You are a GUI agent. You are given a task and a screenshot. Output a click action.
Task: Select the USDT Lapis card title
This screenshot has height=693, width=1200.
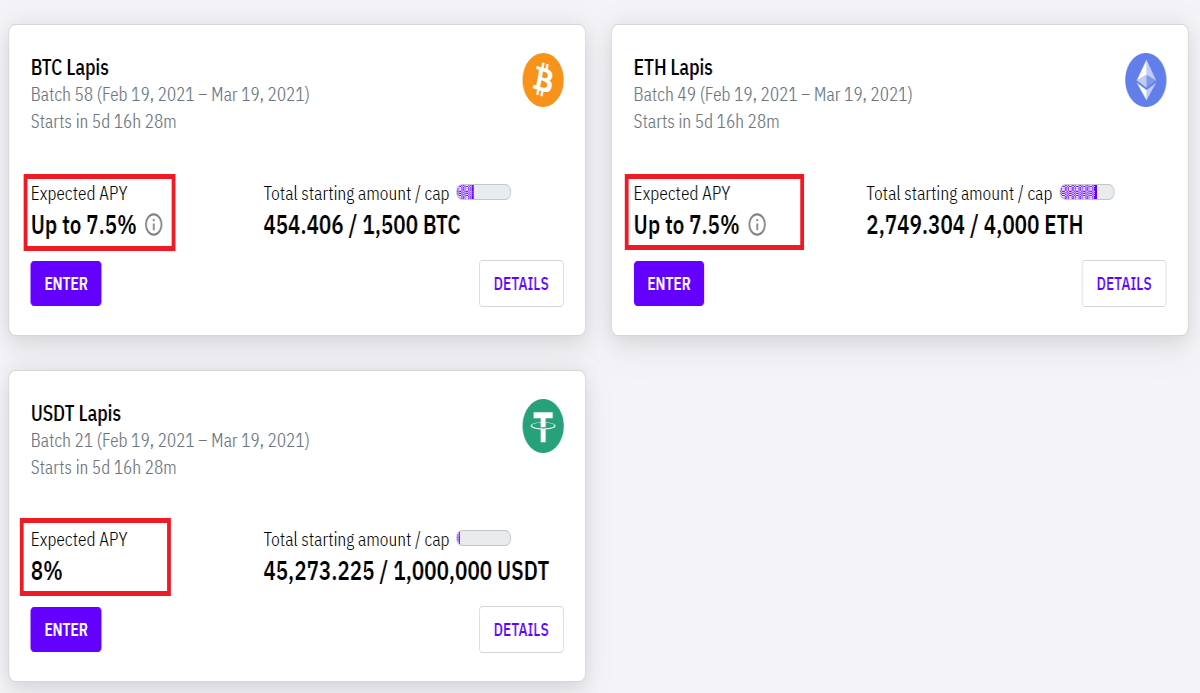(76, 414)
